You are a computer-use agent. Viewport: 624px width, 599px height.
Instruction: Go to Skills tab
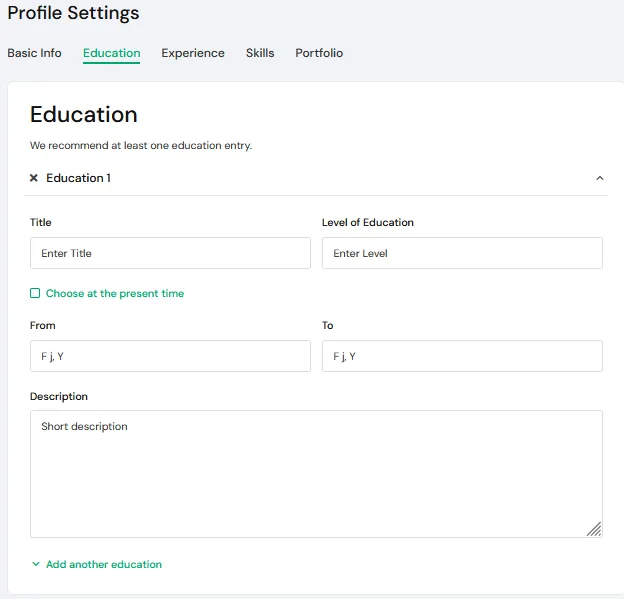click(260, 53)
